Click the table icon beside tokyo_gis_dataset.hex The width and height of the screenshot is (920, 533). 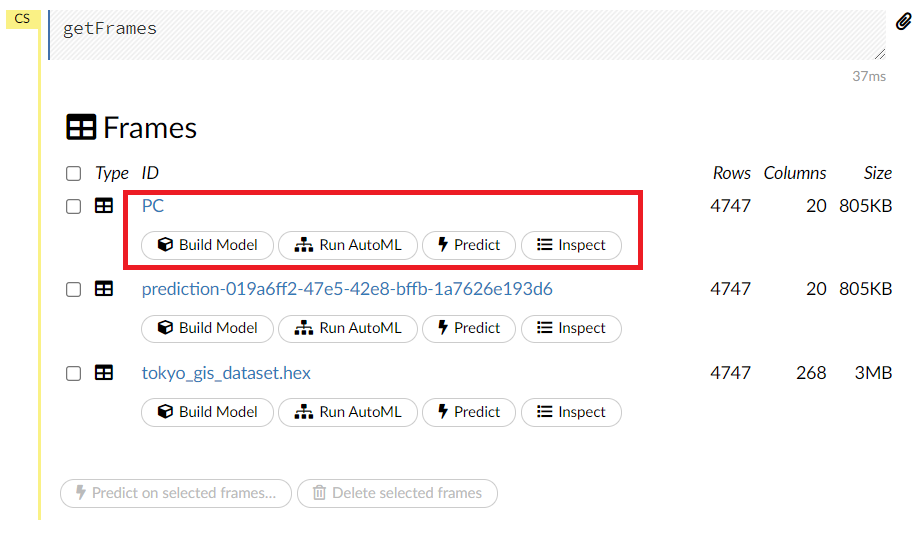pos(104,373)
